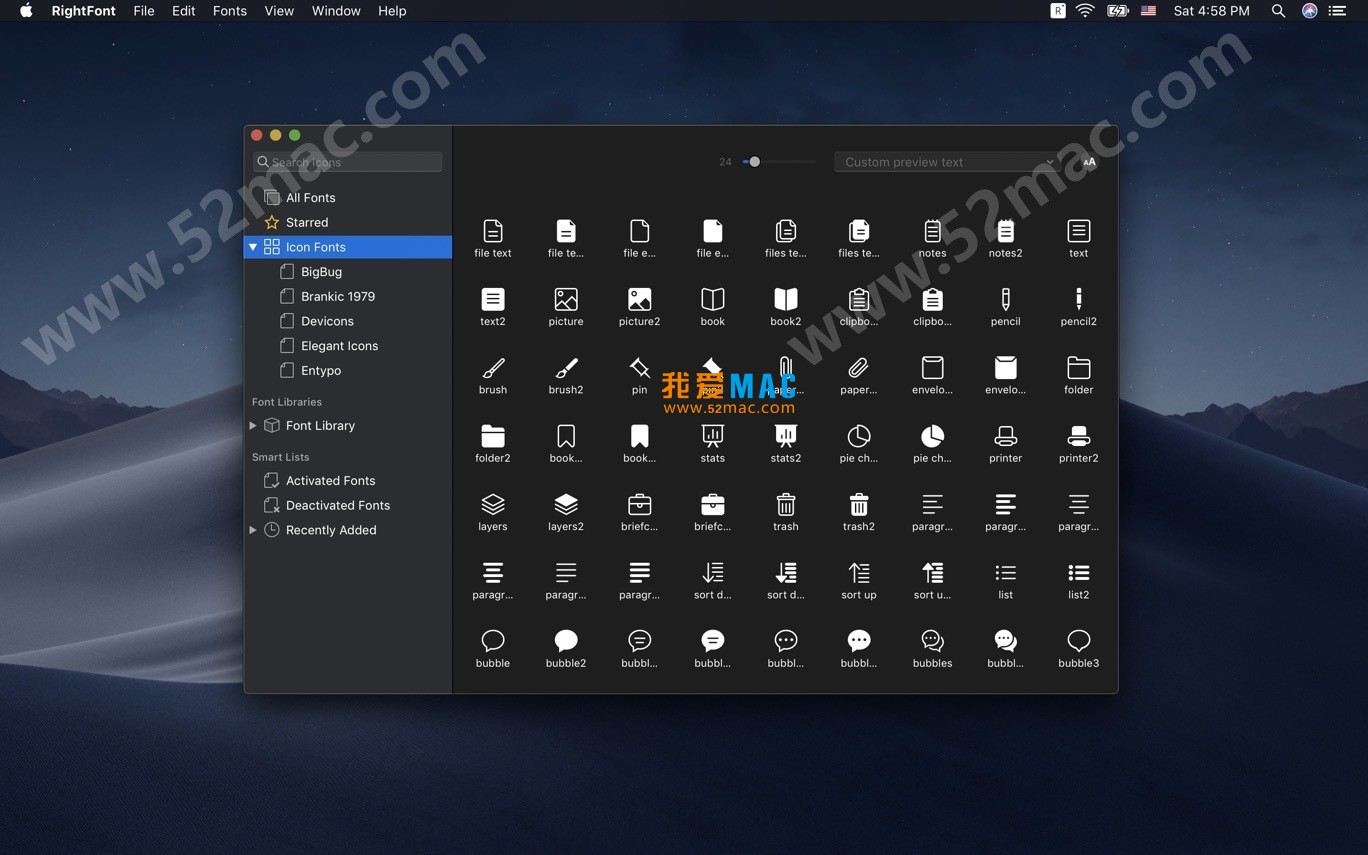Viewport: 1368px width, 855px height.
Task: Open the View menu
Action: pos(279,11)
